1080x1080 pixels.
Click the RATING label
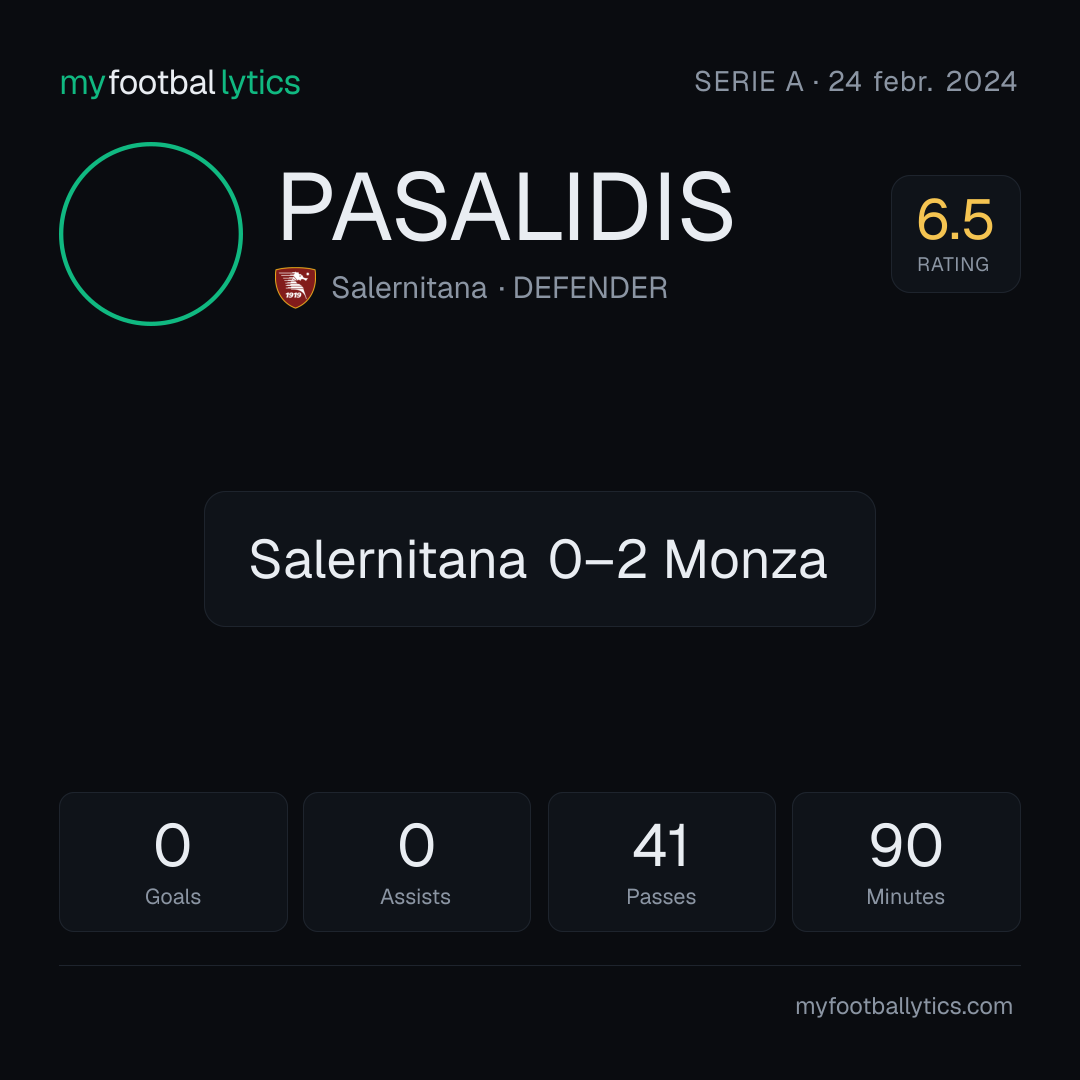pos(953,264)
